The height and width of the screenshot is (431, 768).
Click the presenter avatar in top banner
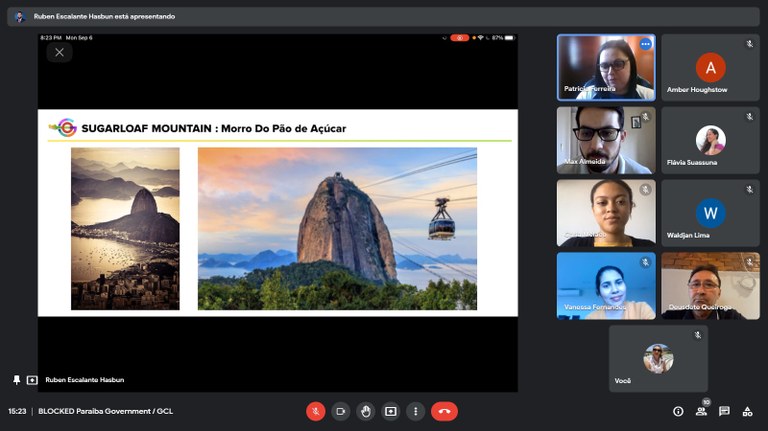(x=19, y=17)
